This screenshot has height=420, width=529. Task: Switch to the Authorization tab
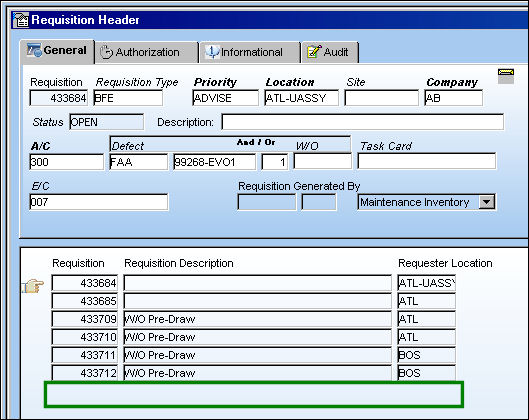point(146,52)
